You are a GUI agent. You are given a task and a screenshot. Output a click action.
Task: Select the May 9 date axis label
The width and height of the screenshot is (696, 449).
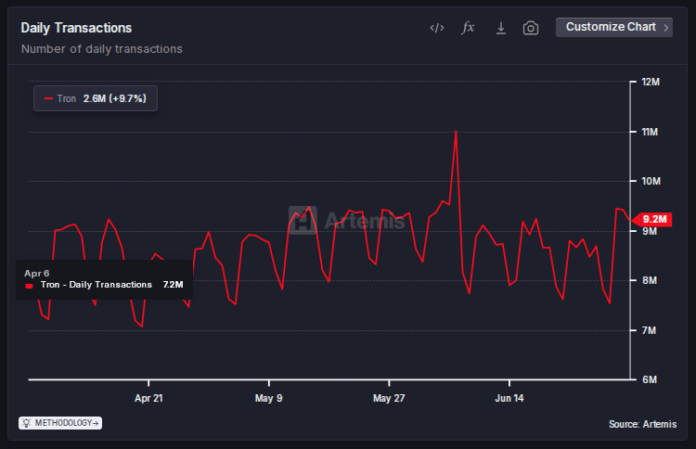(x=268, y=398)
